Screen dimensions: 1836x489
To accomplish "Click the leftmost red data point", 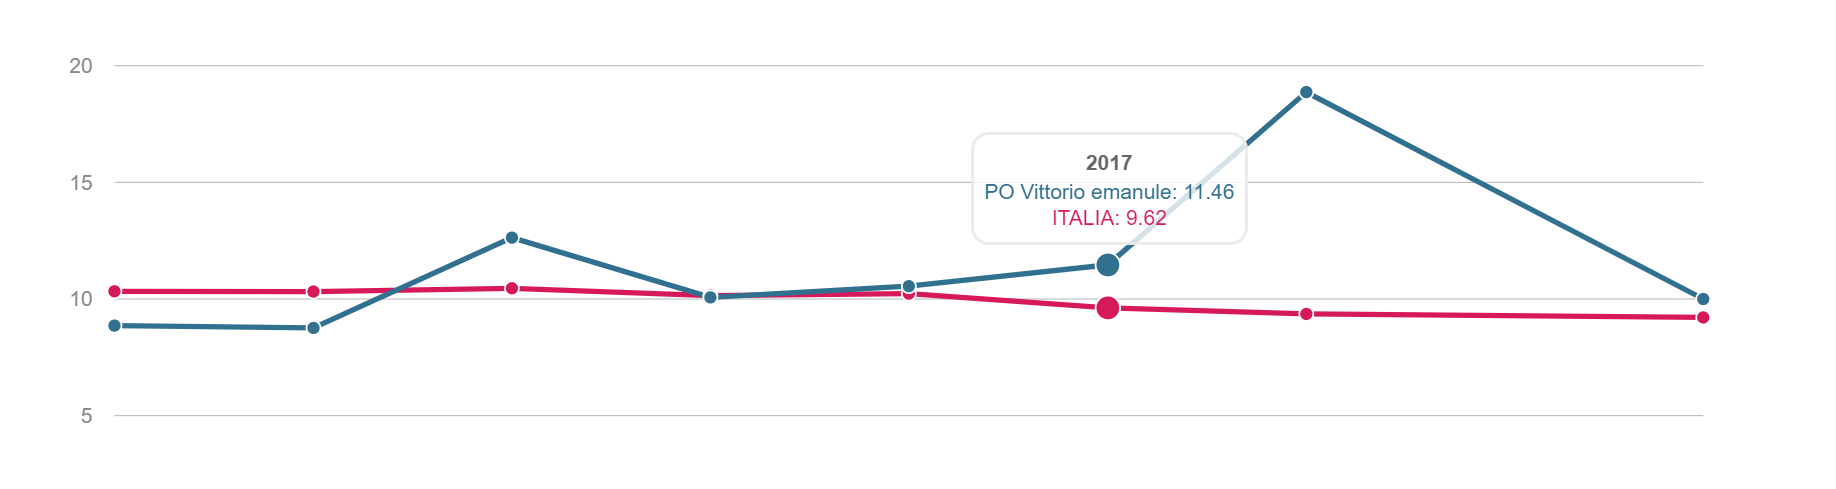I will [x=114, y=292].
